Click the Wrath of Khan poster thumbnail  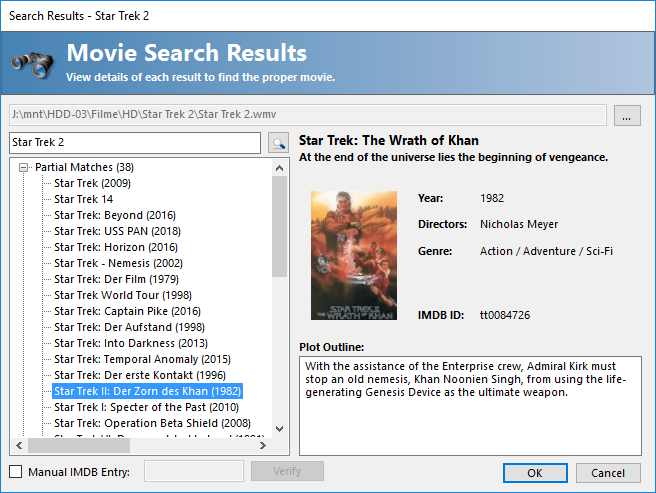(x=354, y=256)
